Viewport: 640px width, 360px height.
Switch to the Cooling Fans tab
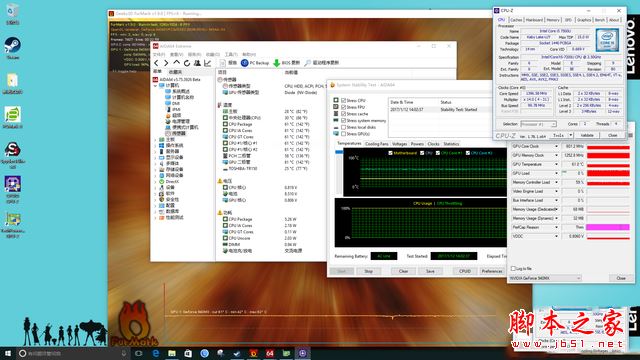[376, 144]
